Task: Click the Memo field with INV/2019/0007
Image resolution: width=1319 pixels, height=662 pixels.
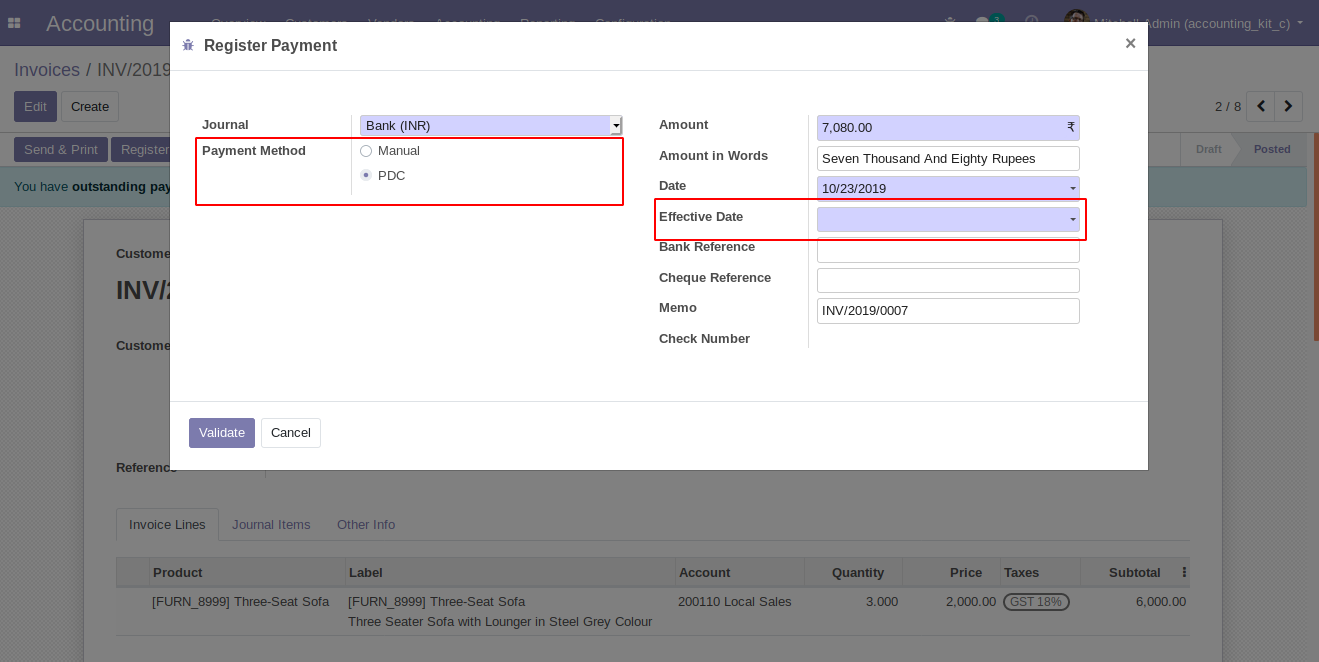Action: click(947, 311)
